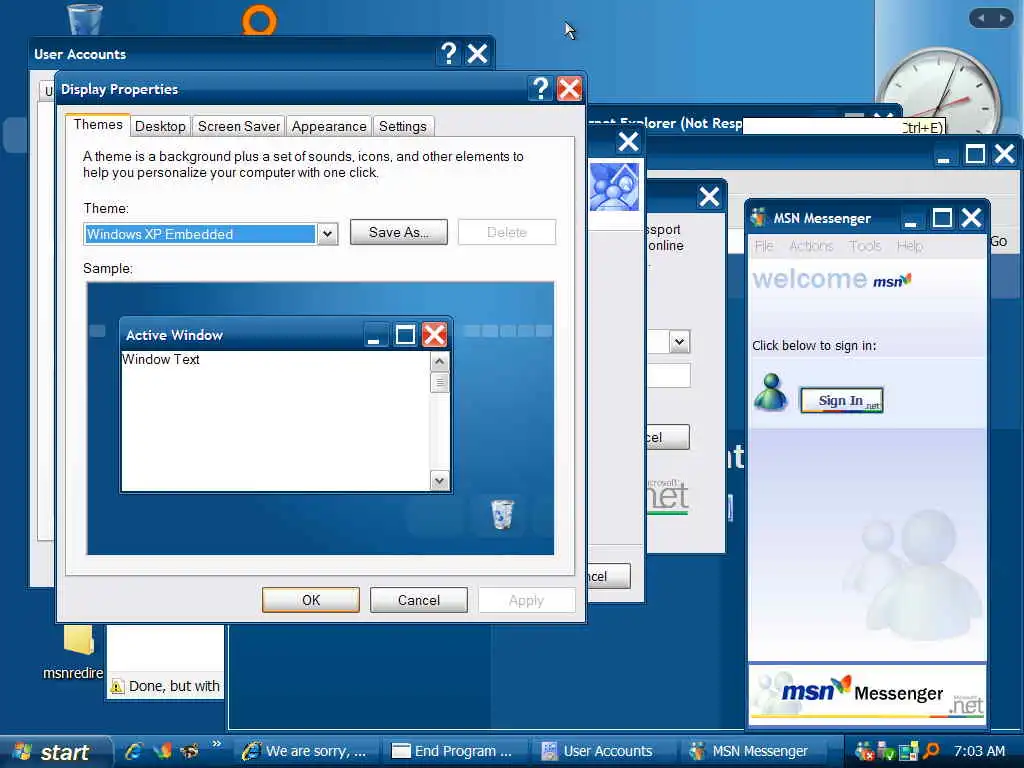The image size is (1024, 768).
Task: Click OK in Display Properties
Action: (x=311, y=600)
